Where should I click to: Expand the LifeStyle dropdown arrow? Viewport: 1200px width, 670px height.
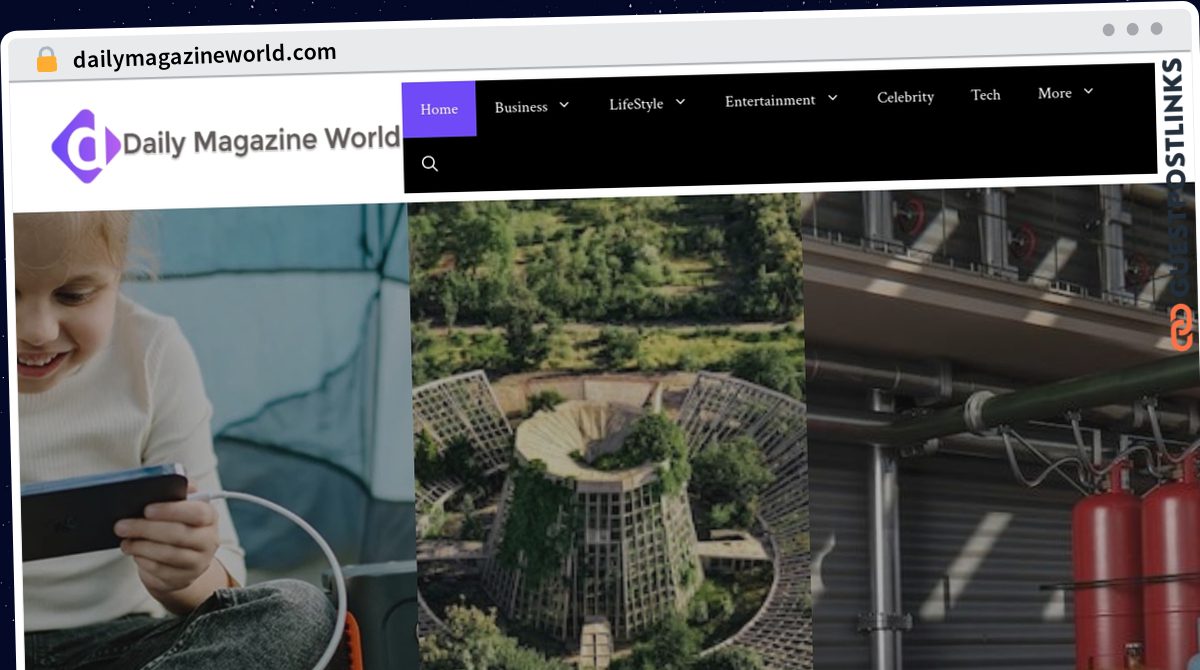(680, 102)
